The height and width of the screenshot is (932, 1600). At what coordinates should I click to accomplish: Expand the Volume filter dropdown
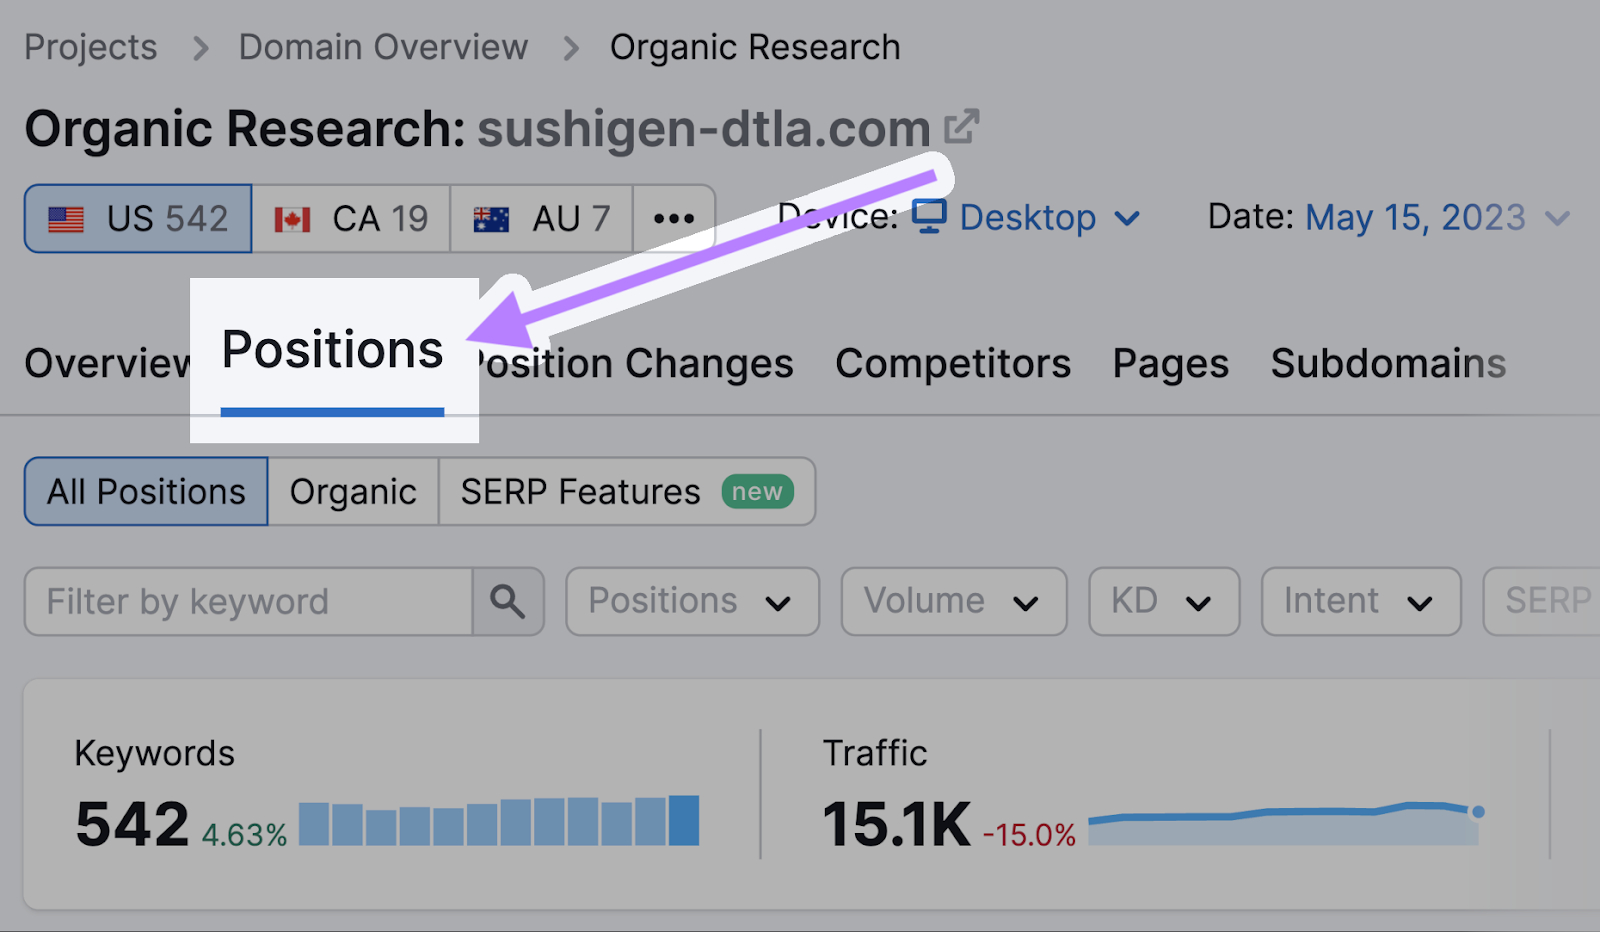(953, 601)
